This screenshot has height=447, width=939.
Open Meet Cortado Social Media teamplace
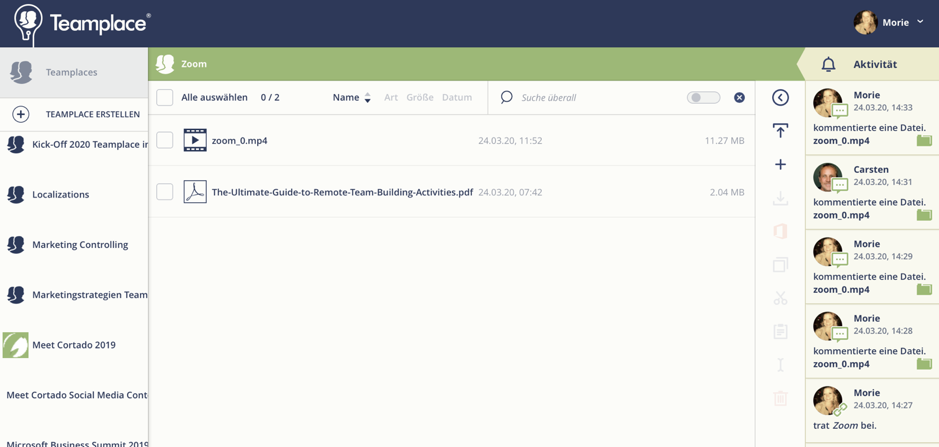(74, 395)
